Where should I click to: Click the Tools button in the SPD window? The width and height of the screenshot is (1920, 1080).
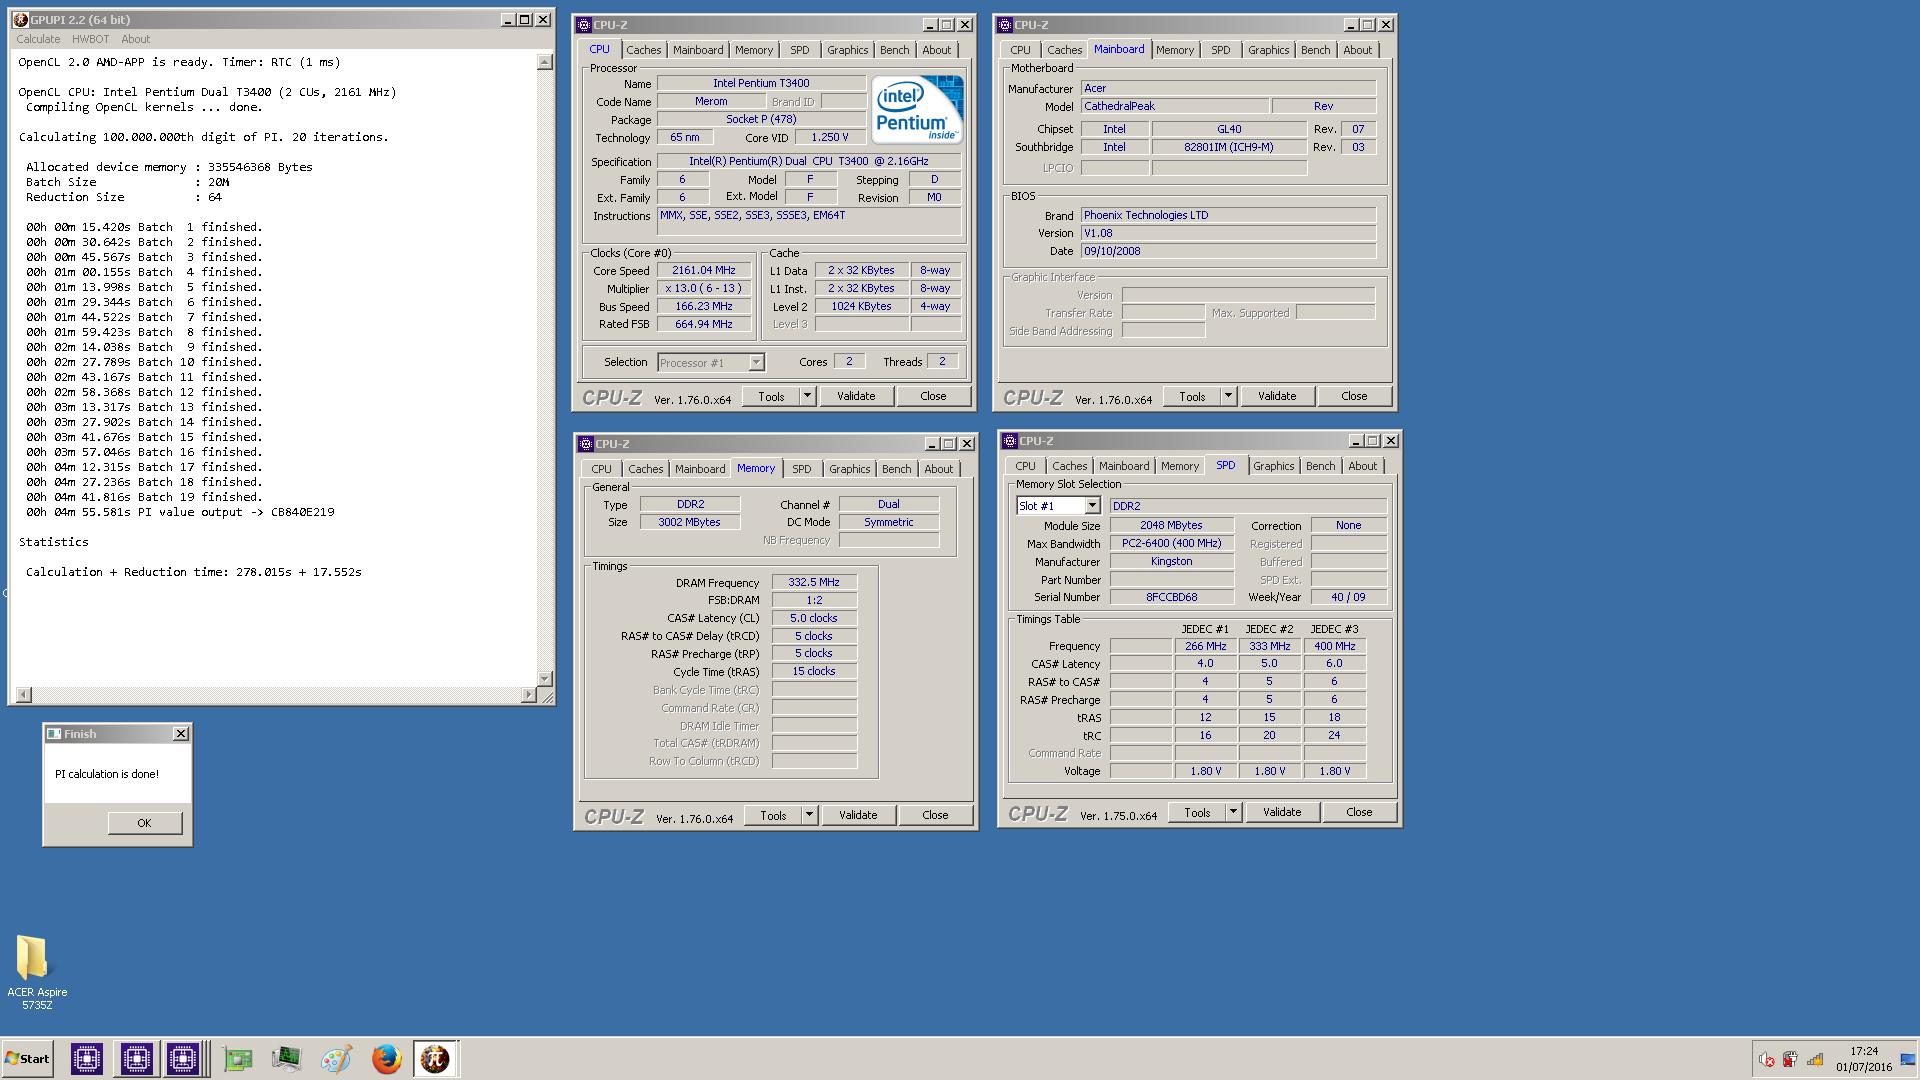(1197, 812)
